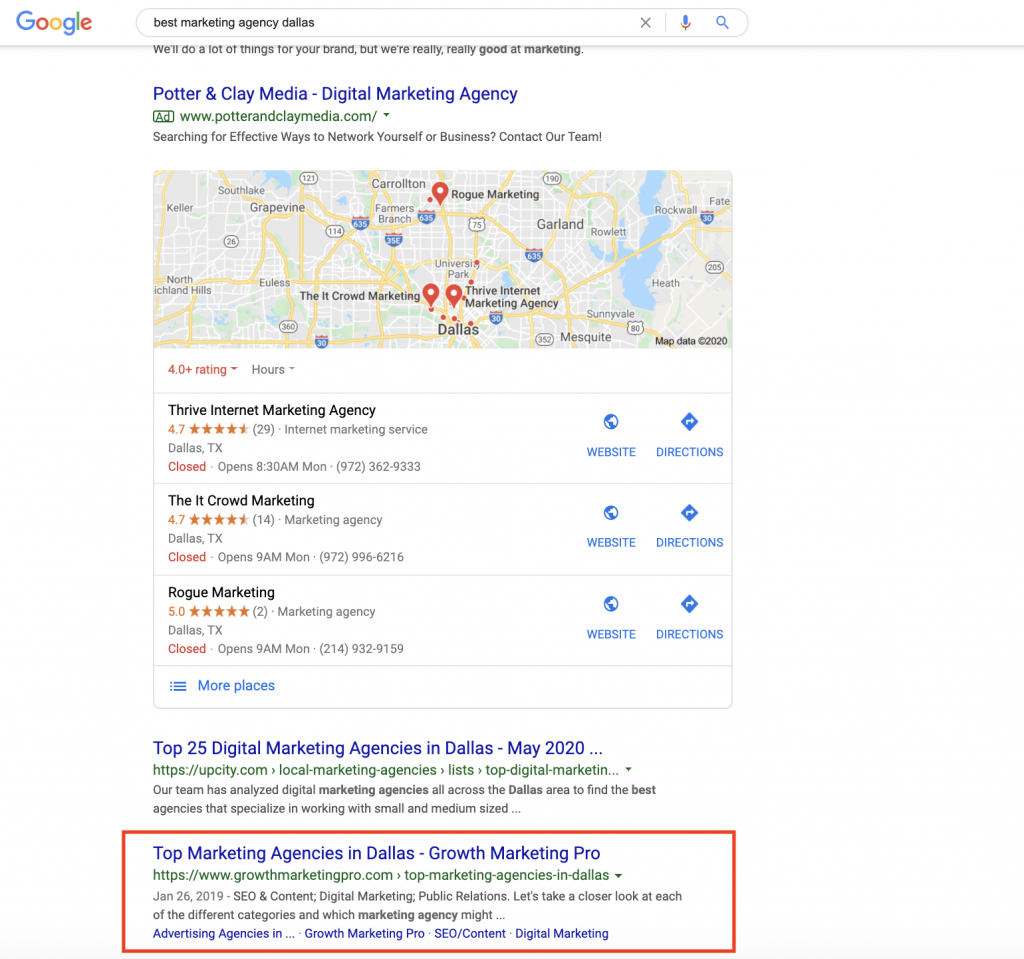Click the growthmarketingpro.com breadcrumb URL
This screenshot has width=1024, height=959.
point(381,875)
